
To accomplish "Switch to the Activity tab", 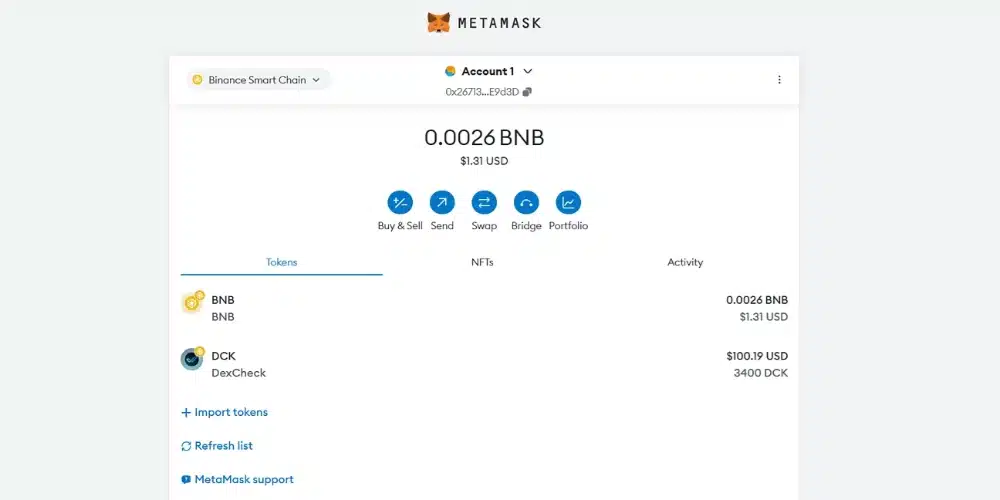I will [685, 262].
